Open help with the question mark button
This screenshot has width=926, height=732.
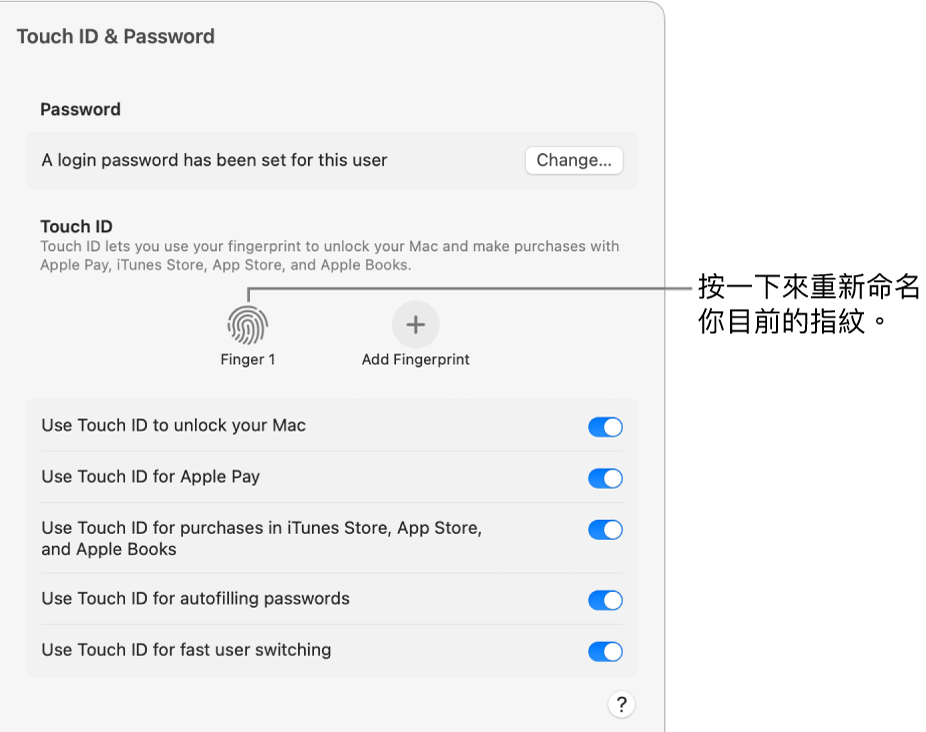[621, 704]
